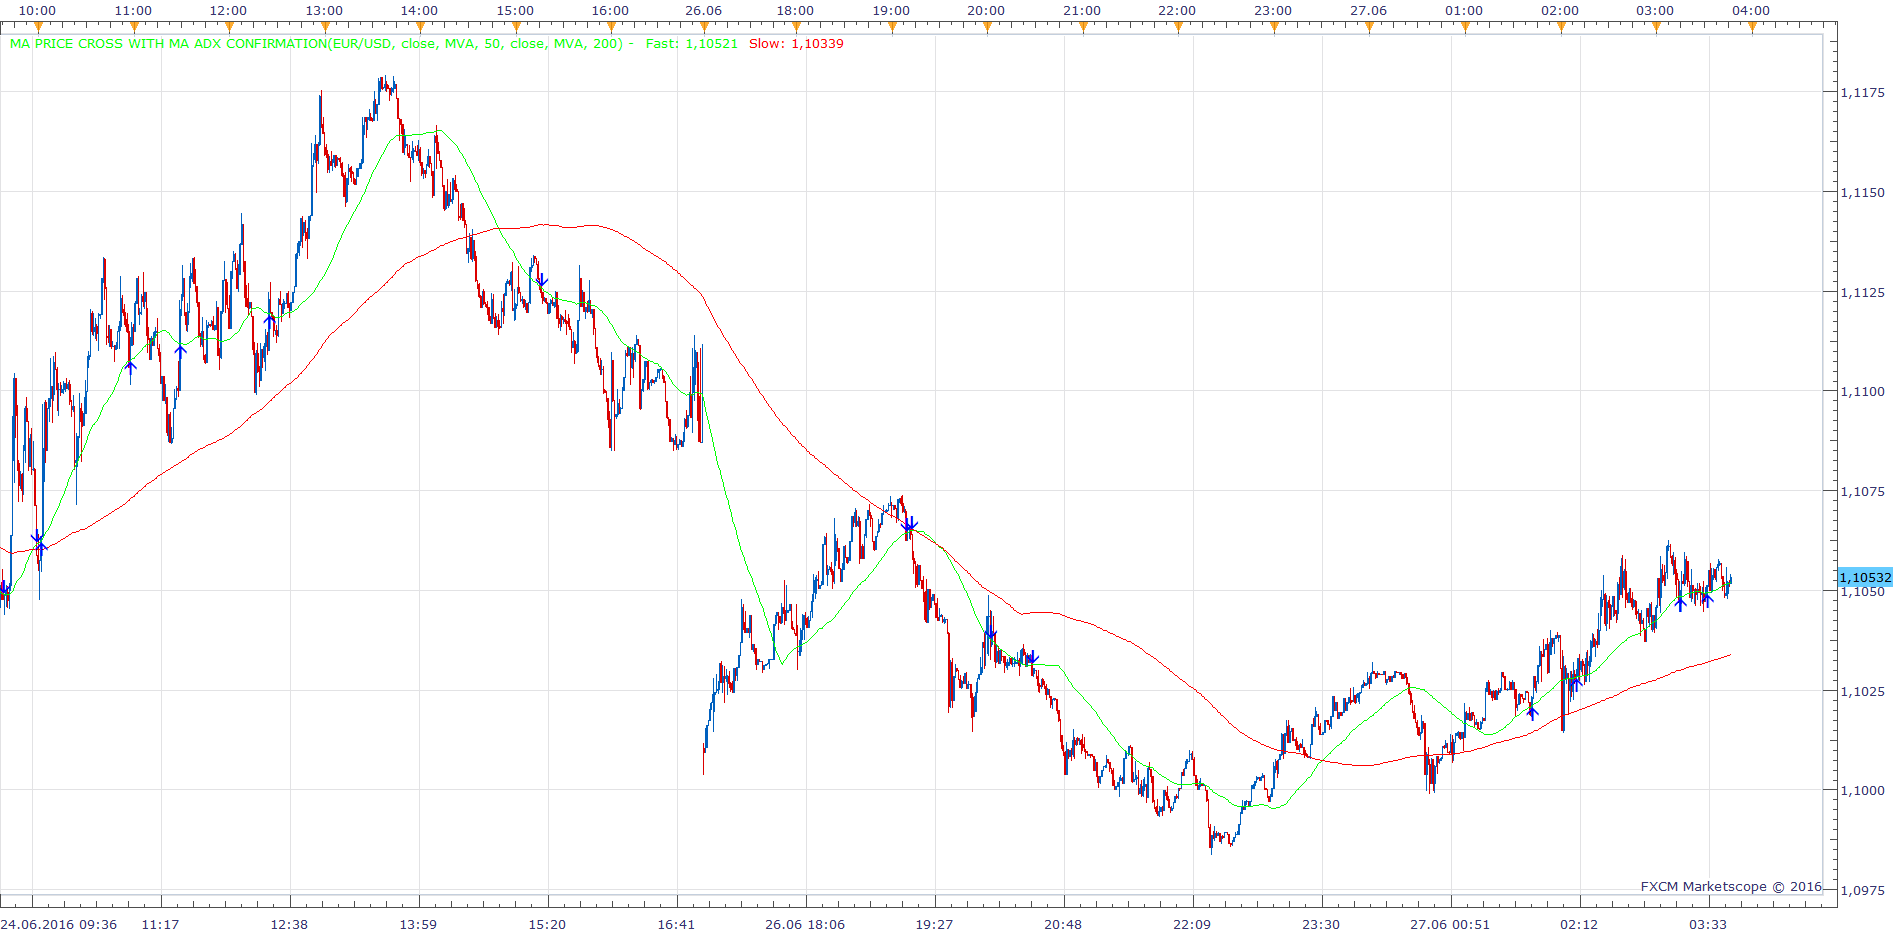Click the 1,1100 price axis label
The height and width of the screenshot is (937, 1903).
[1862, 391]
